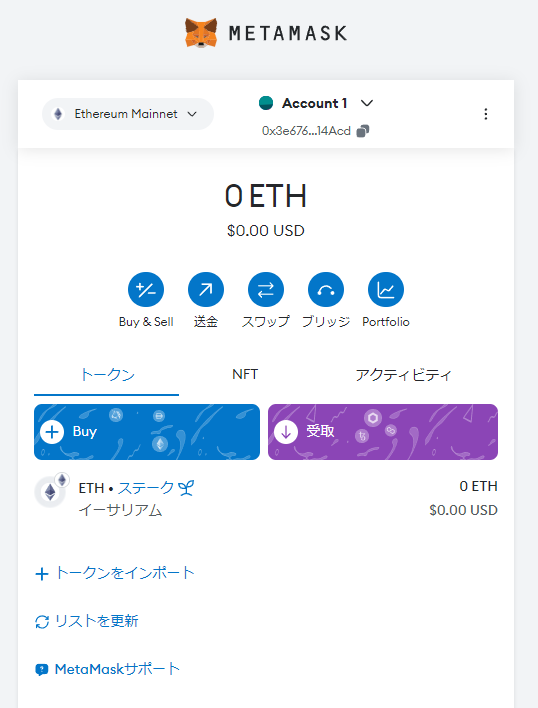Open the Portfolio chart icon
The height and width of the screenshot is (708, 538).
(x=386, y=289)
